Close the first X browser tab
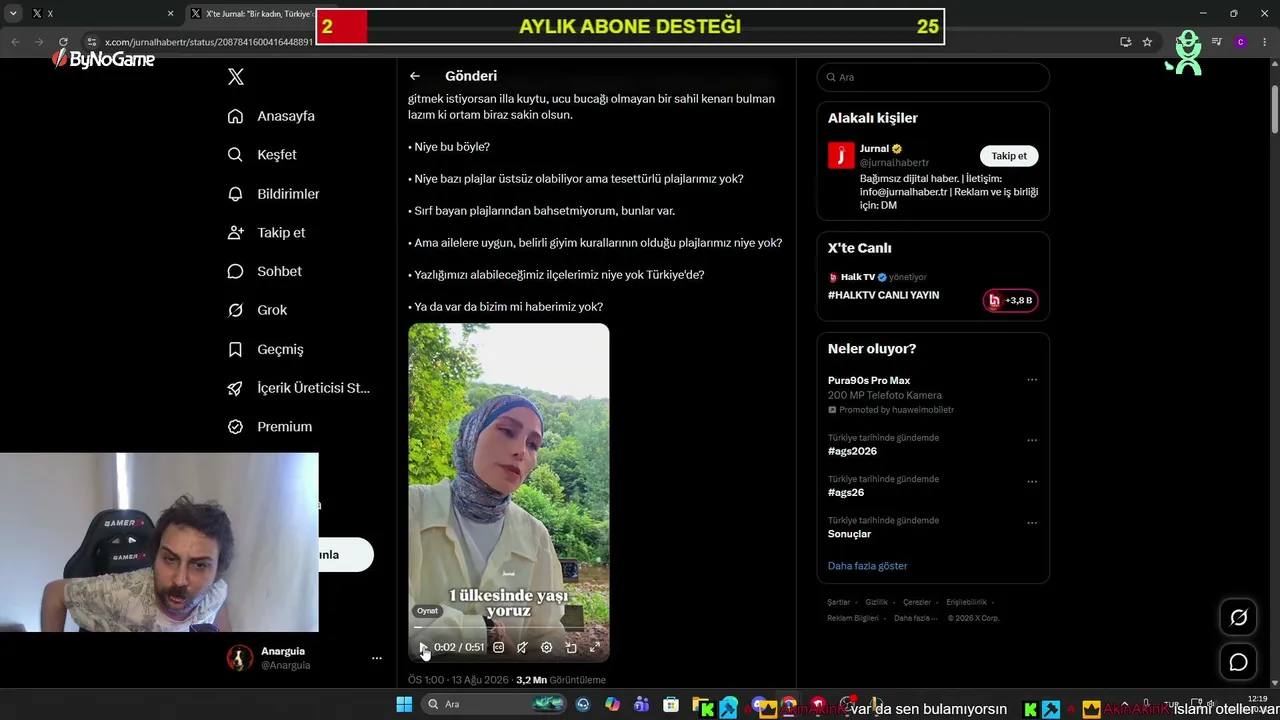This screenshot has width=1280, height=720. coord(170,14)
